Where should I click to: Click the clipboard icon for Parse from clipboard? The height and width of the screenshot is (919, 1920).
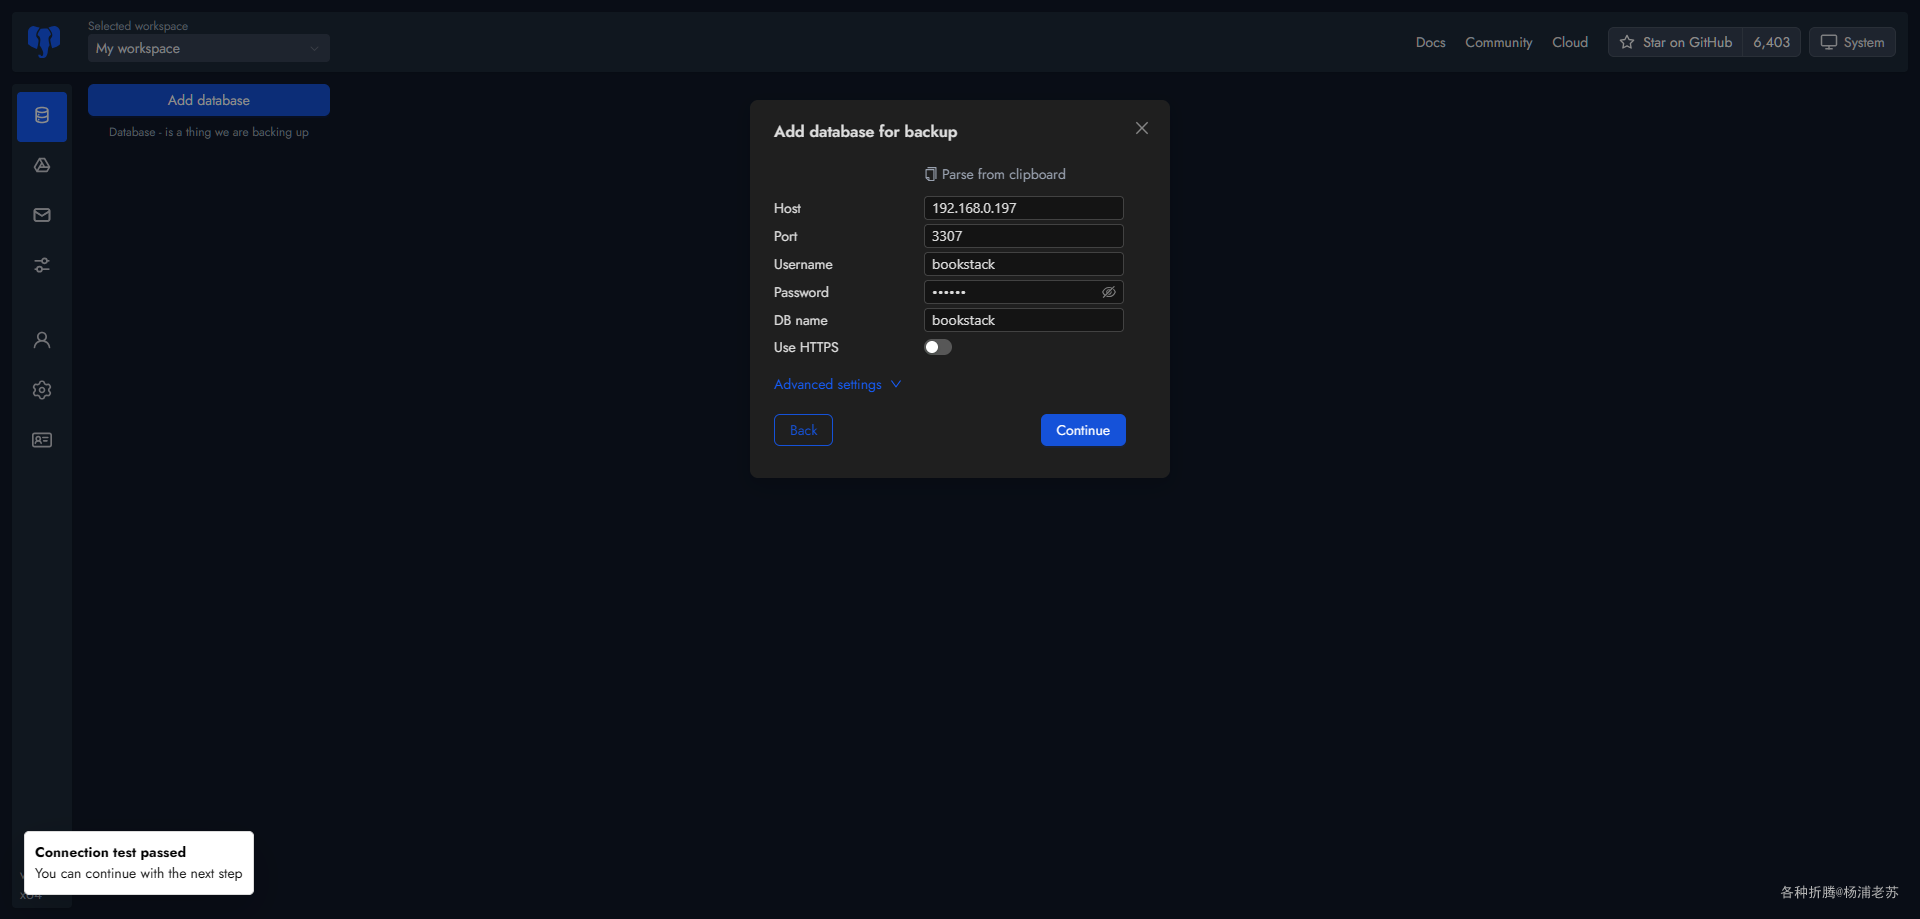tap(931, 174)
